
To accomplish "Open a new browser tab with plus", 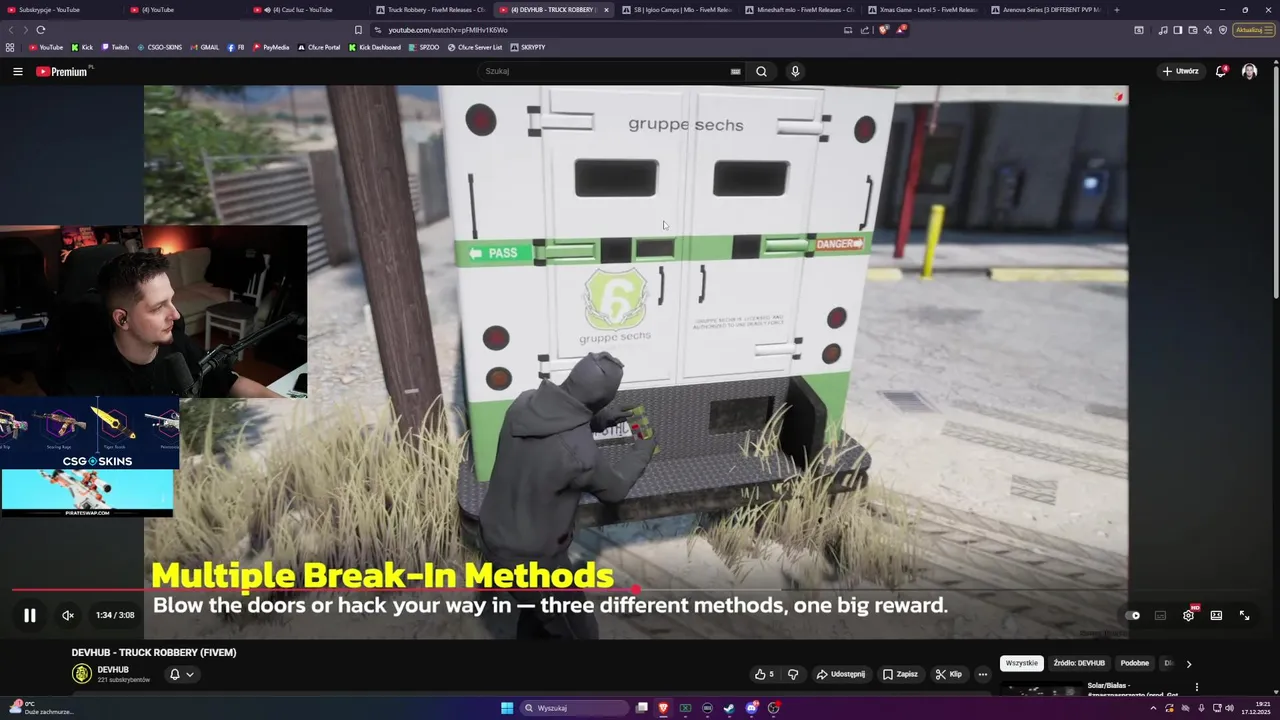I will tap(1116, 10).
